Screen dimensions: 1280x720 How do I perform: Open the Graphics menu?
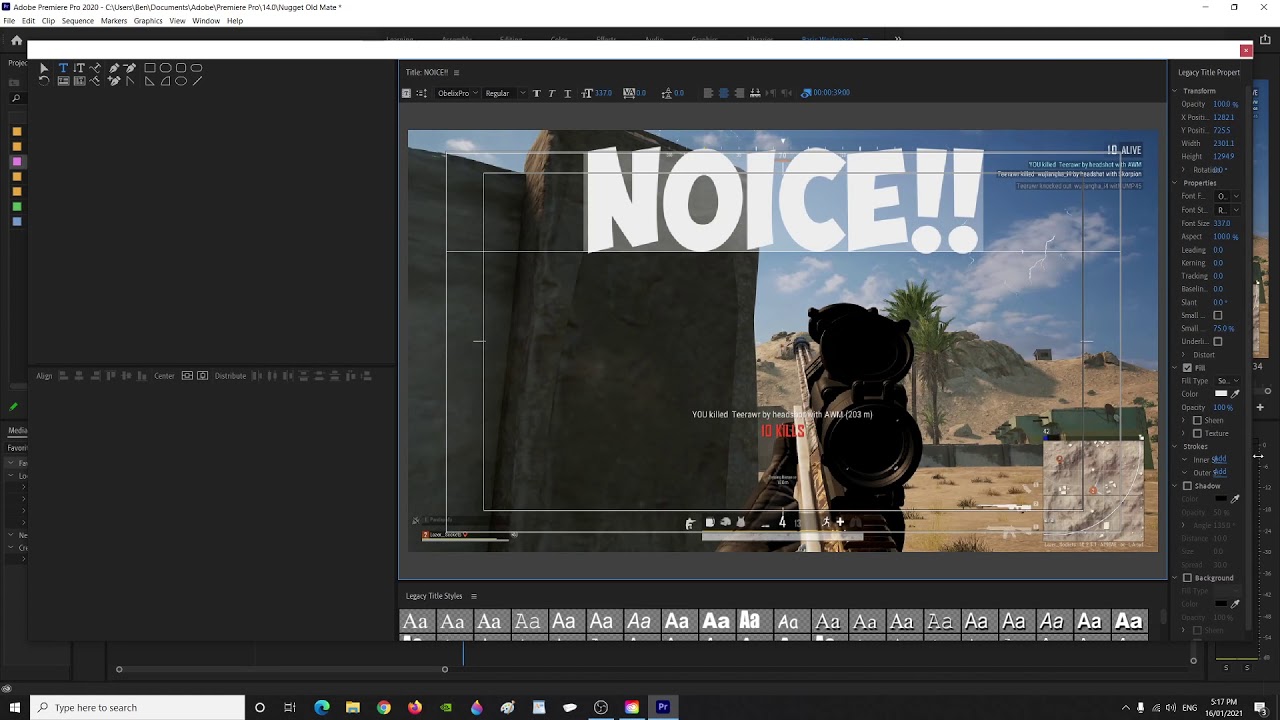(x=147, y=20)
